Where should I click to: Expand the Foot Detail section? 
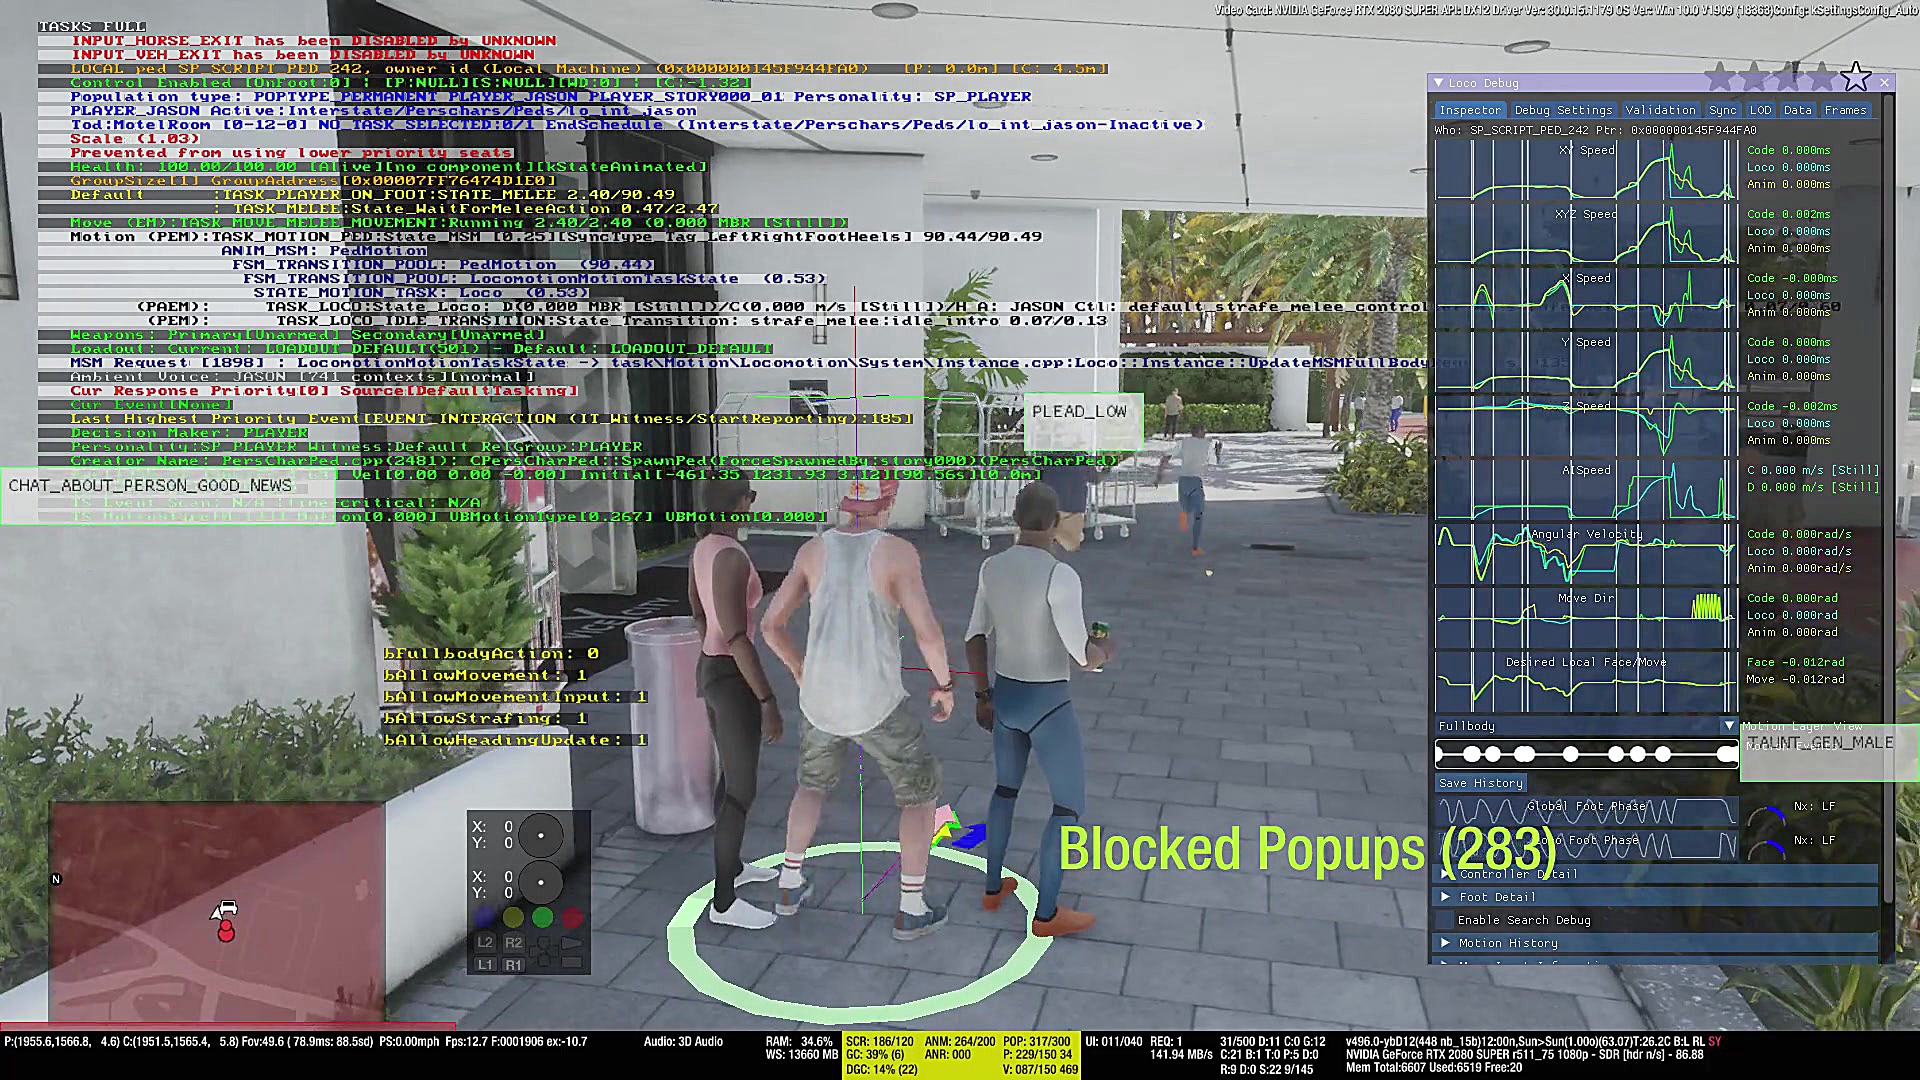tap(1656, 897)
